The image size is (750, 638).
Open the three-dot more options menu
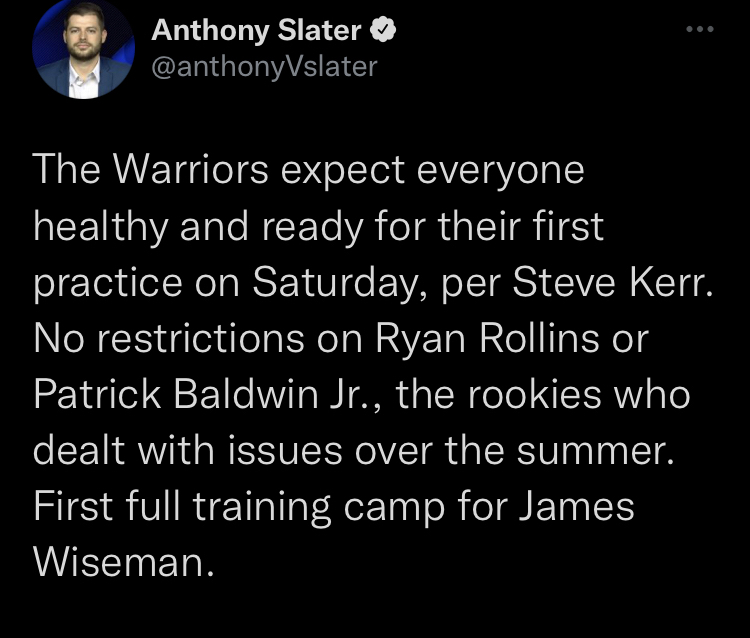[700, 29]
